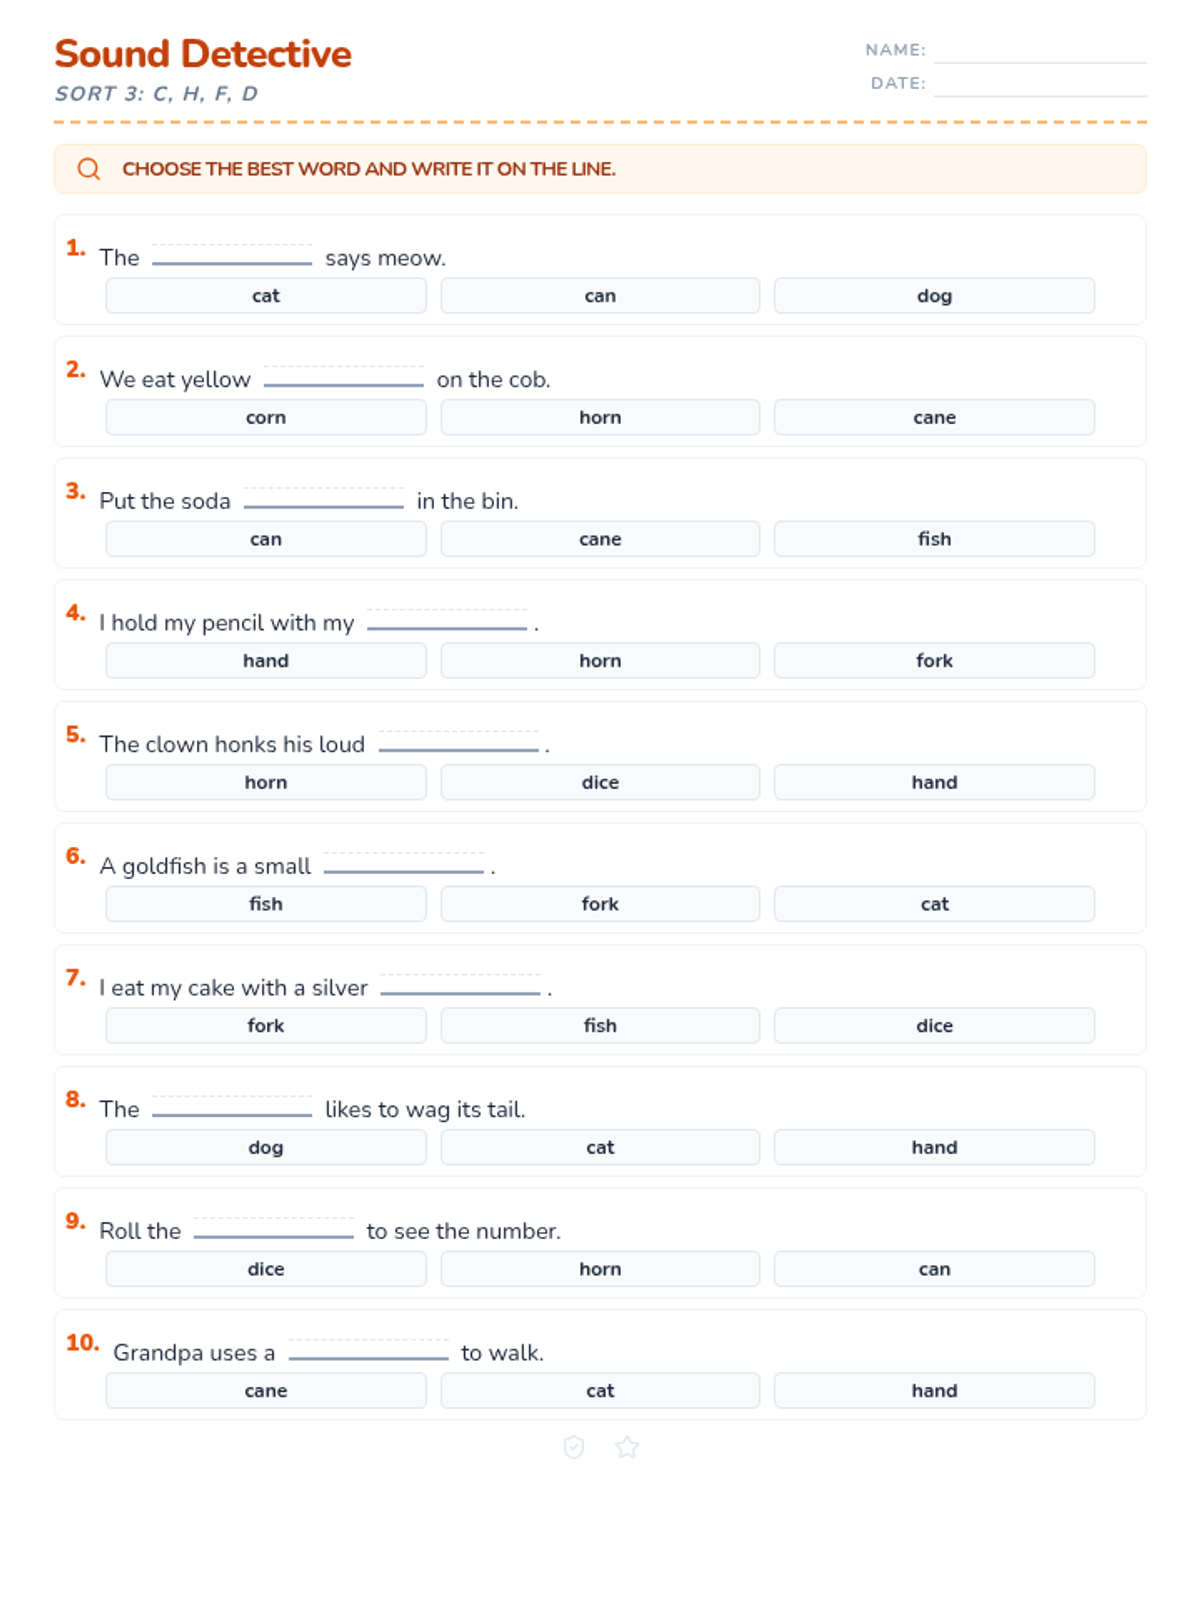Select "dog" option in question 1
This screenshot has height=1600, width=1200.
click(x=934, y=296)
